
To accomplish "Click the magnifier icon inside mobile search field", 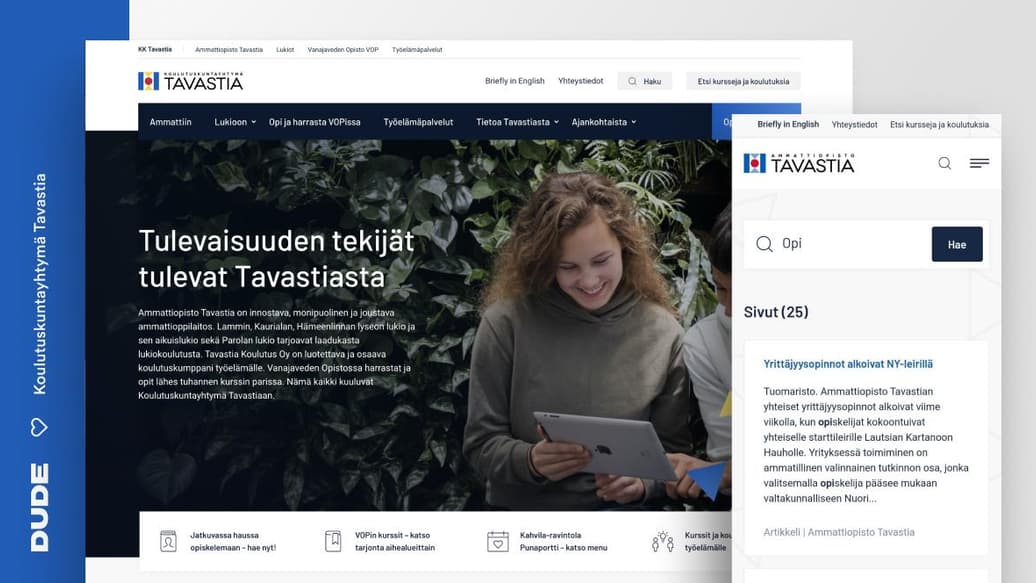I will pos(764,244).
